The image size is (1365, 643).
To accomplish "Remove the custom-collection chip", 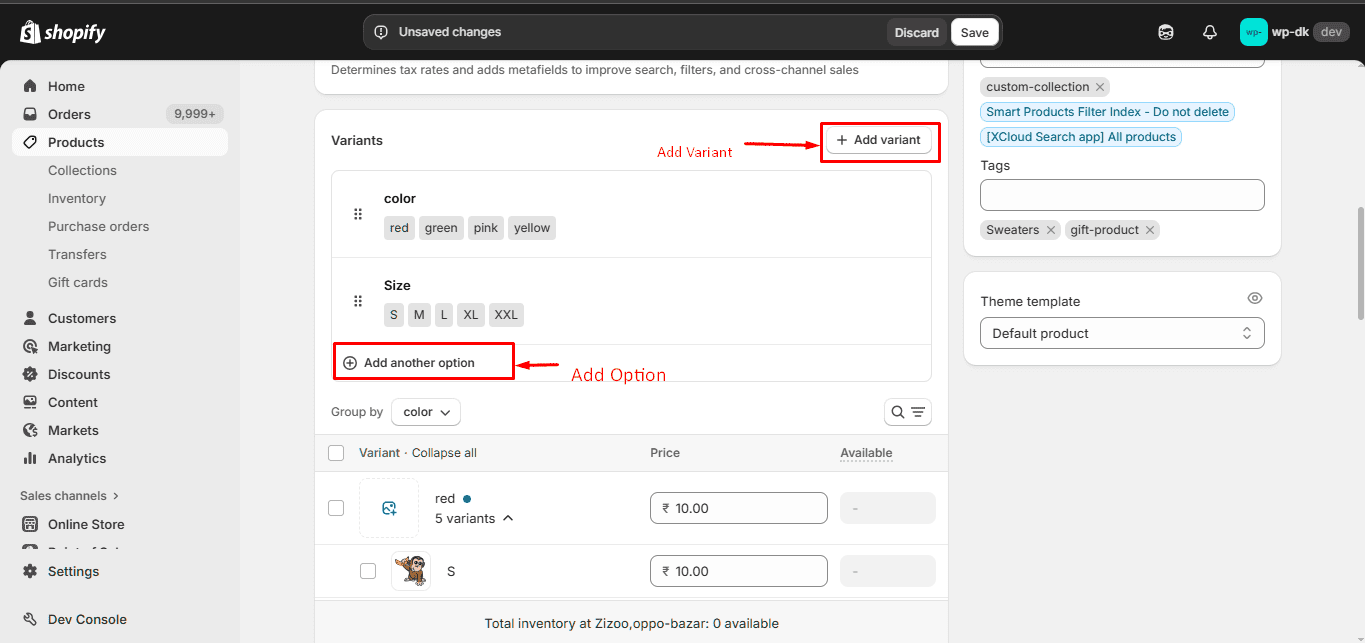I will coord(1100,87).
